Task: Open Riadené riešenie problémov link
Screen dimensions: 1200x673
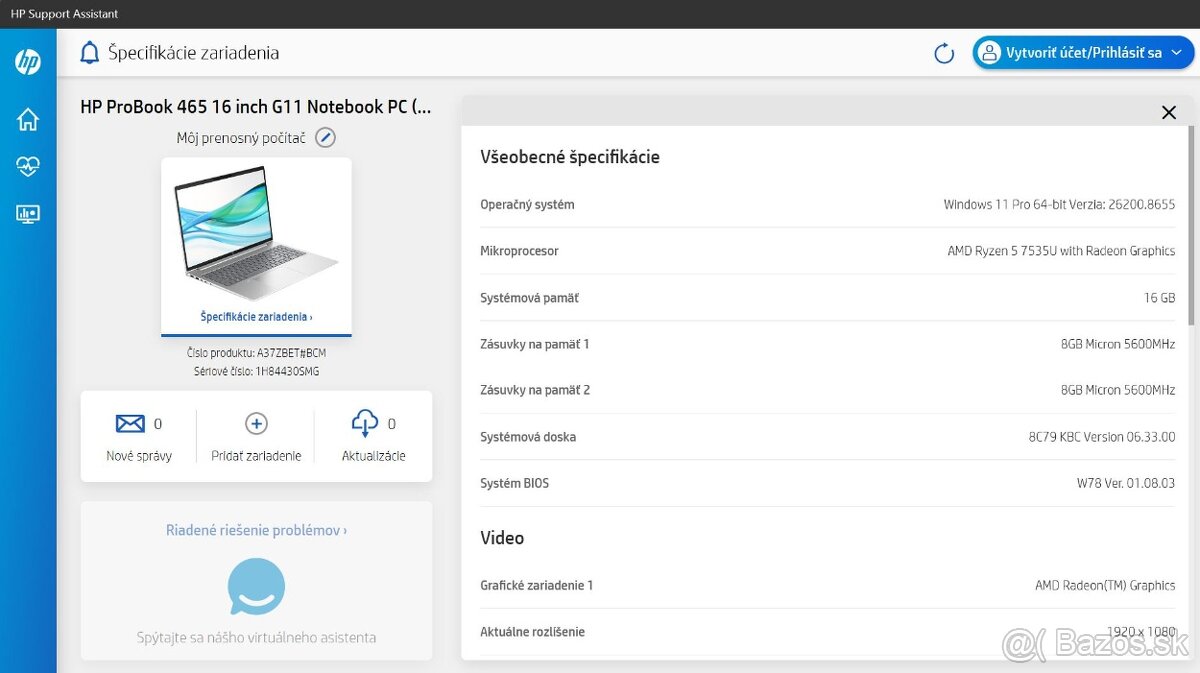Action: (256, 531)
